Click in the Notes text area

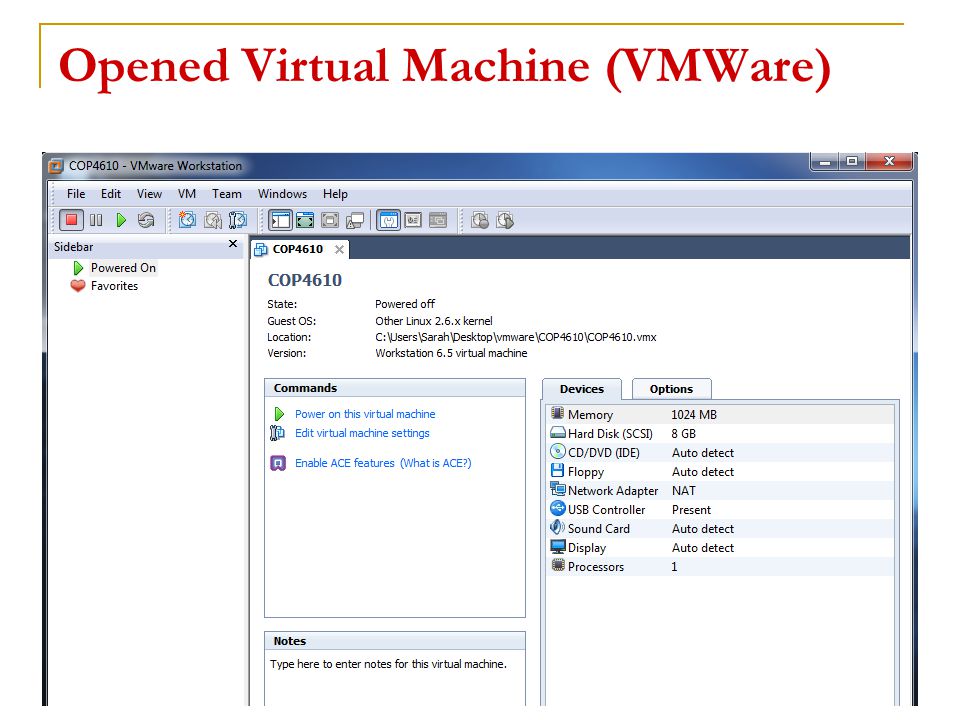[x=395, y=678]
